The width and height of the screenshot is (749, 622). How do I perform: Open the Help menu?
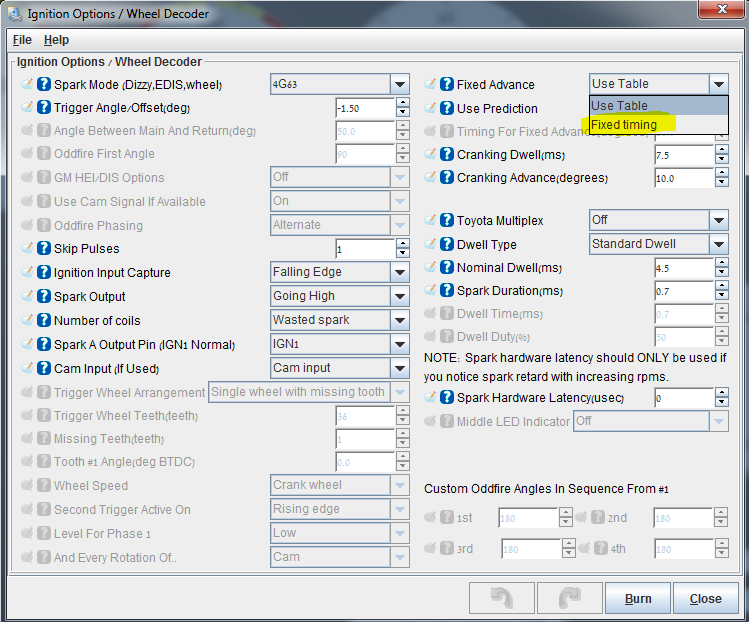(56, 40)
